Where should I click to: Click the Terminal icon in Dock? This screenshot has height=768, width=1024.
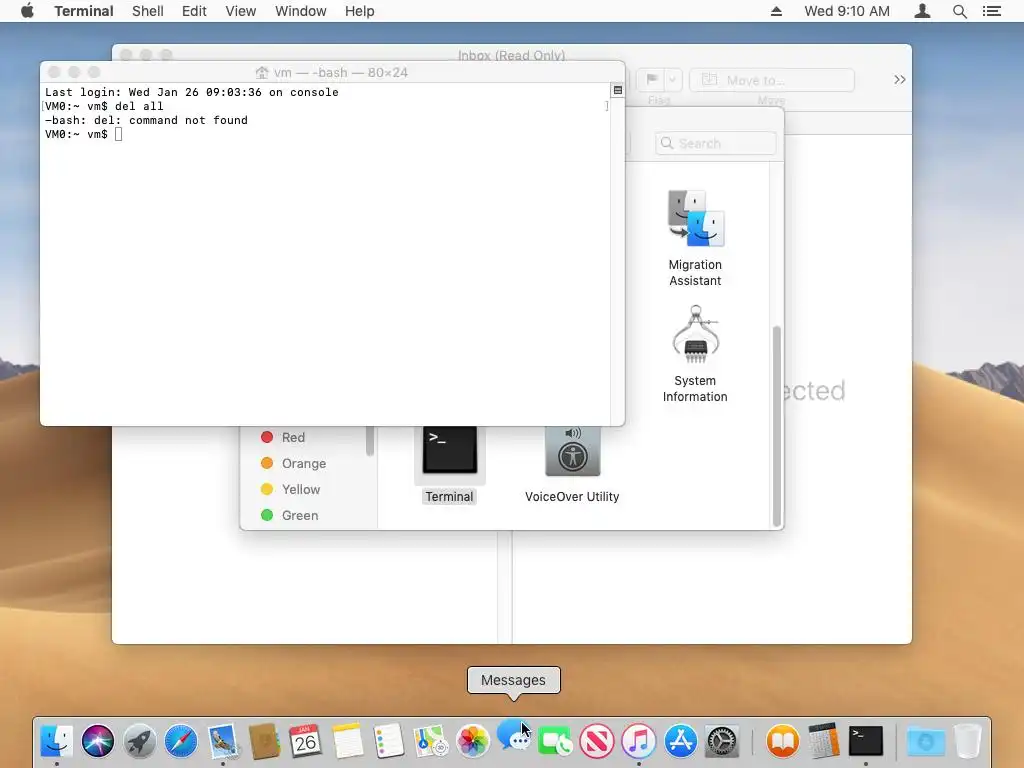[866, 741]
